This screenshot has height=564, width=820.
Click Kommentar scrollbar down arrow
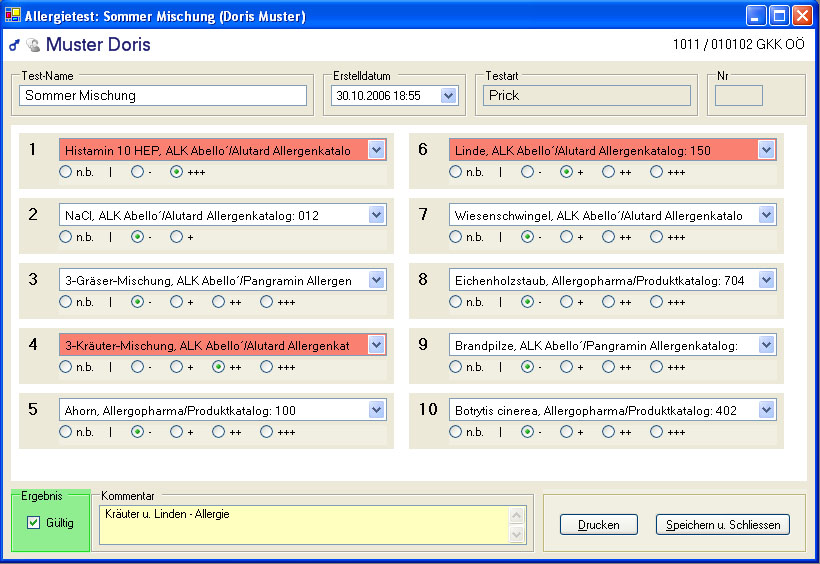pos(517,535)
